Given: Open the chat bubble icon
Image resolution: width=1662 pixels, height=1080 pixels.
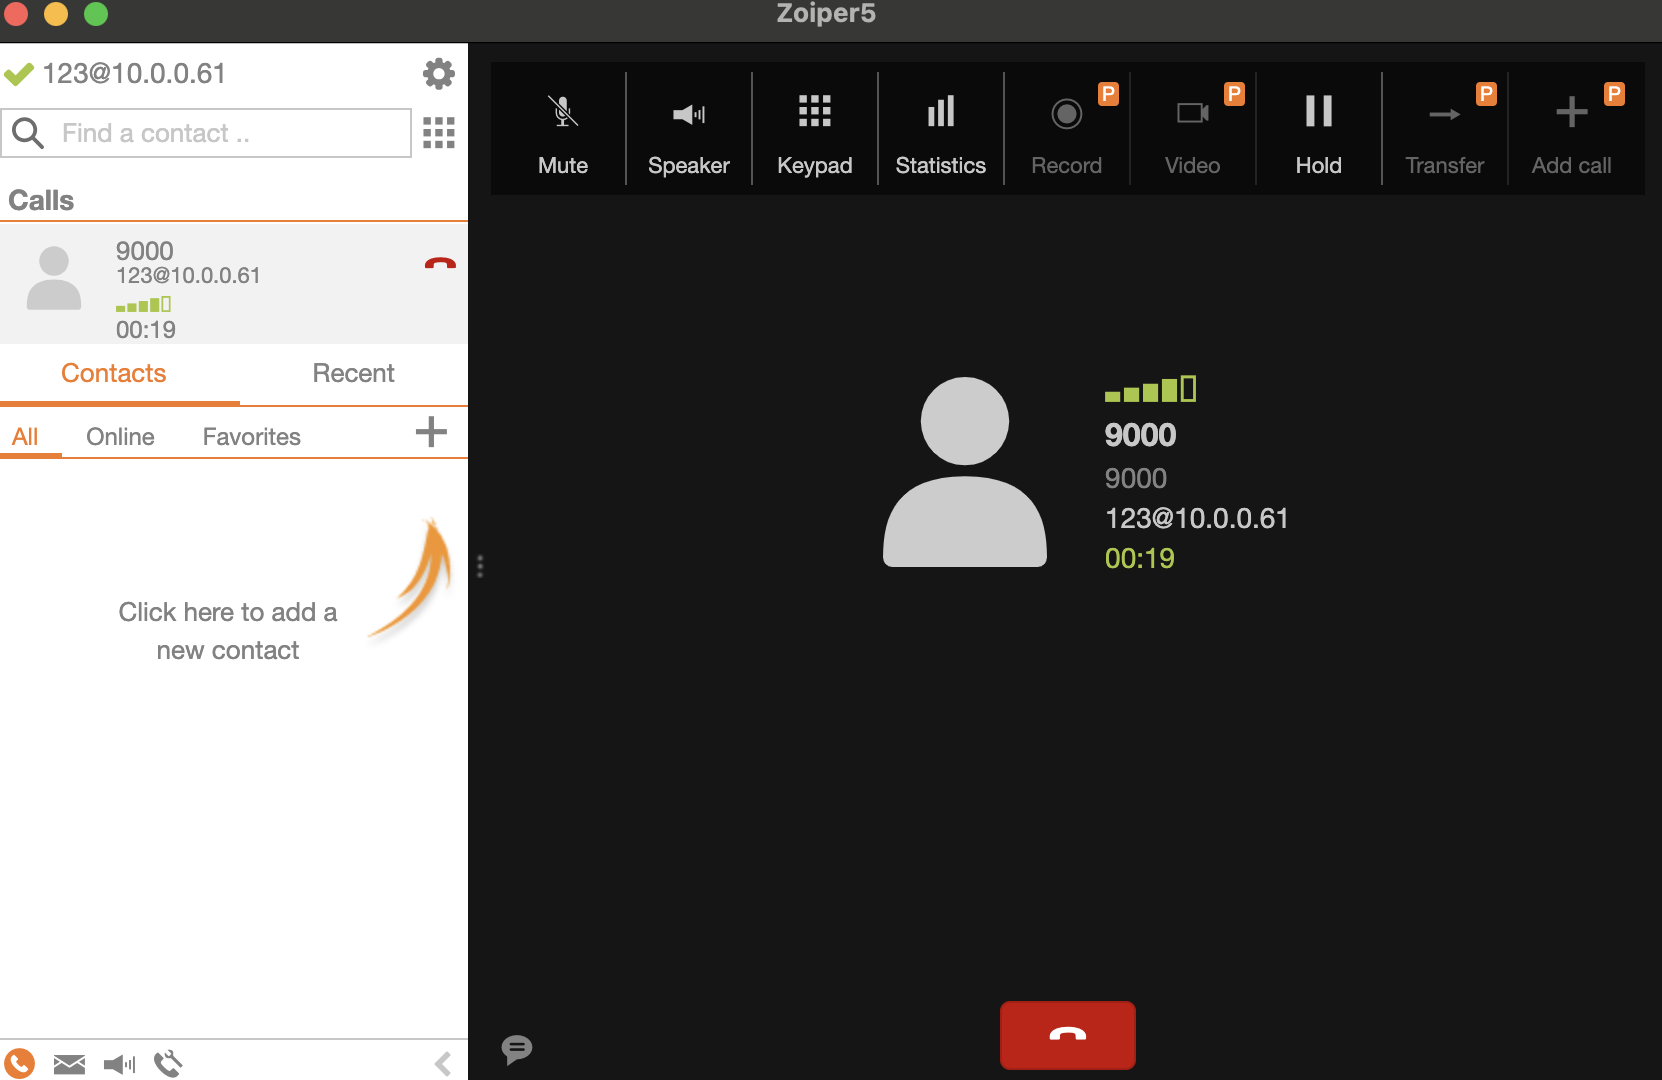Looking at the screenshot, I should tap(517, 1049).
